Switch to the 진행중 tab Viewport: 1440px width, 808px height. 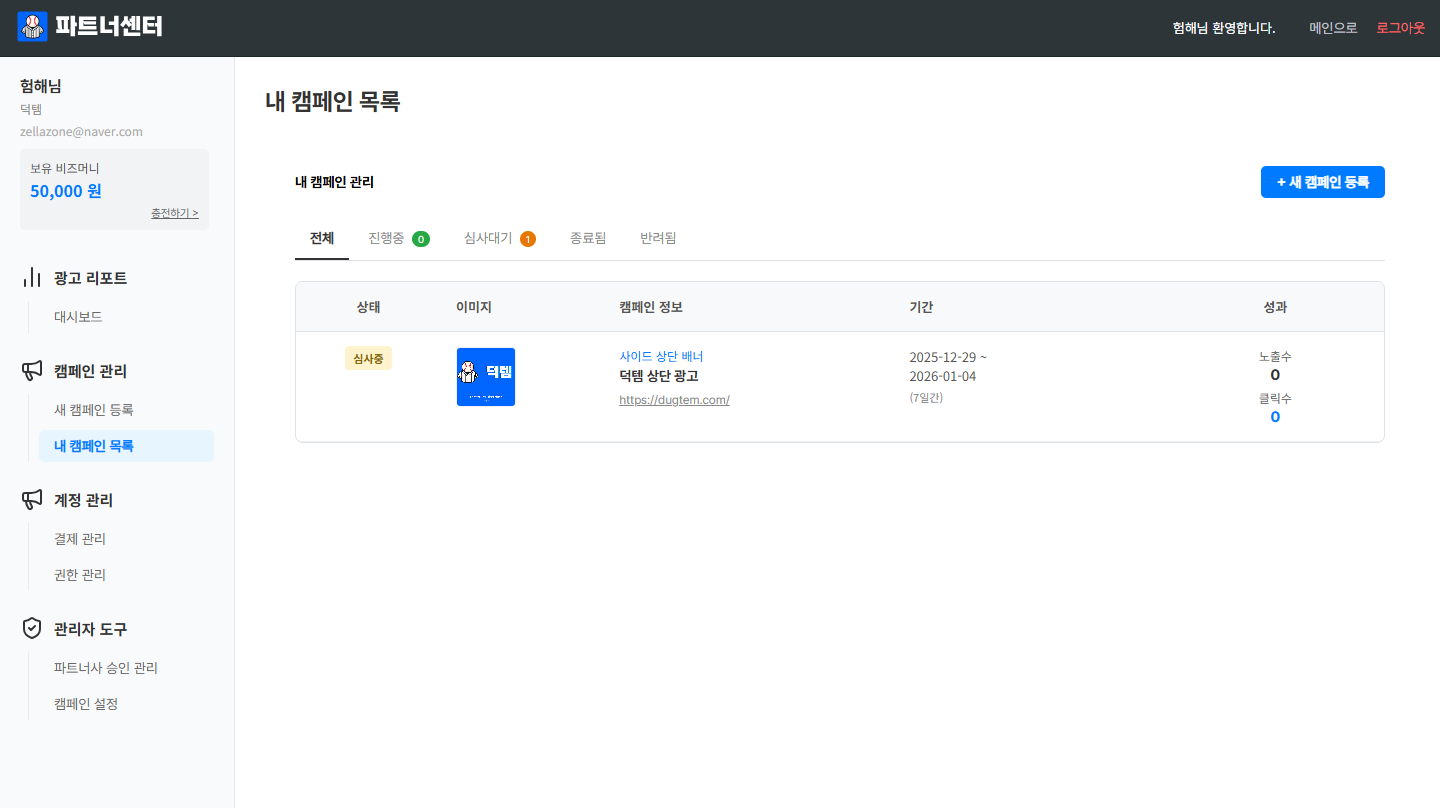(x=398, y=238)
